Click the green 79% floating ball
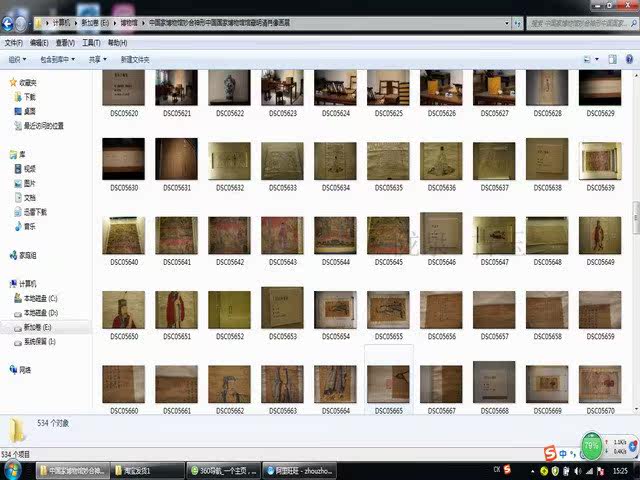640x480 pixels. coord(591,446)
